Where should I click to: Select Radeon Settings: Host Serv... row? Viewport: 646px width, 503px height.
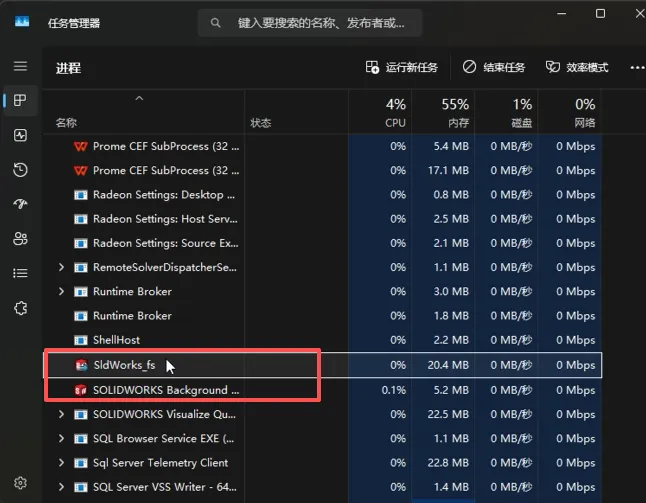coord(323,219)
